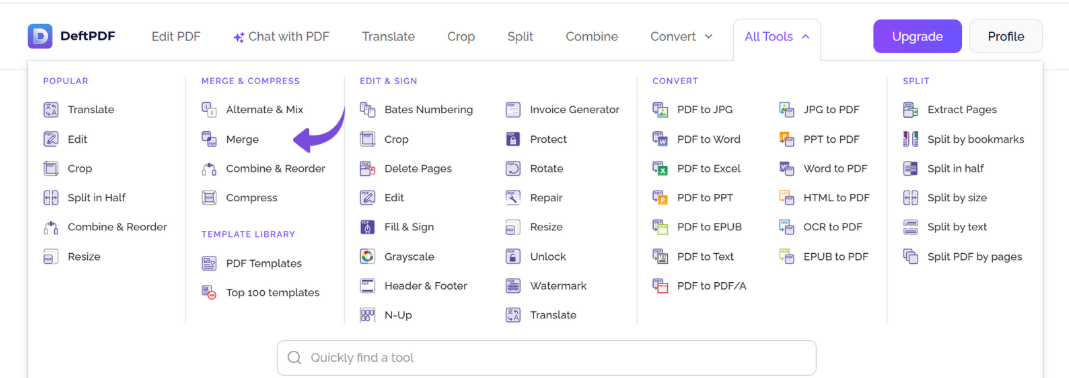This screenshot has height=378, width=1069.
Task: Open the JPG to PDF icon
Action: click(787, 109)
